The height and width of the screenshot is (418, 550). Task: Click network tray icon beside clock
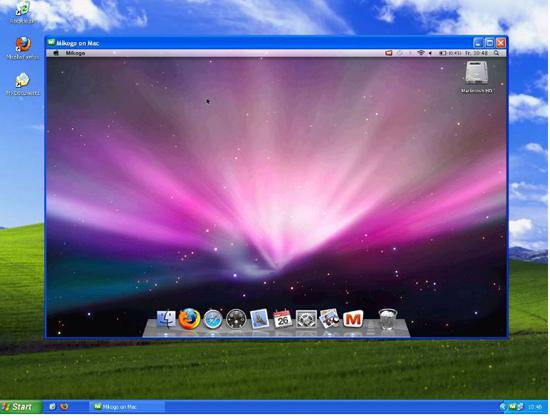point(521,407)
